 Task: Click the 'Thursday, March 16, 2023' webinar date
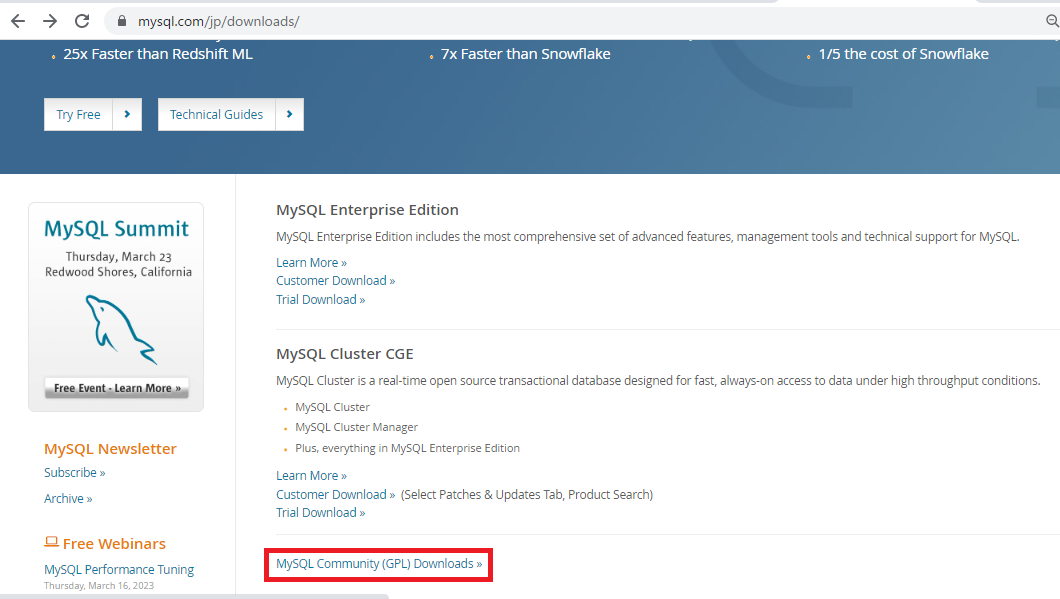tap(99, 585)
